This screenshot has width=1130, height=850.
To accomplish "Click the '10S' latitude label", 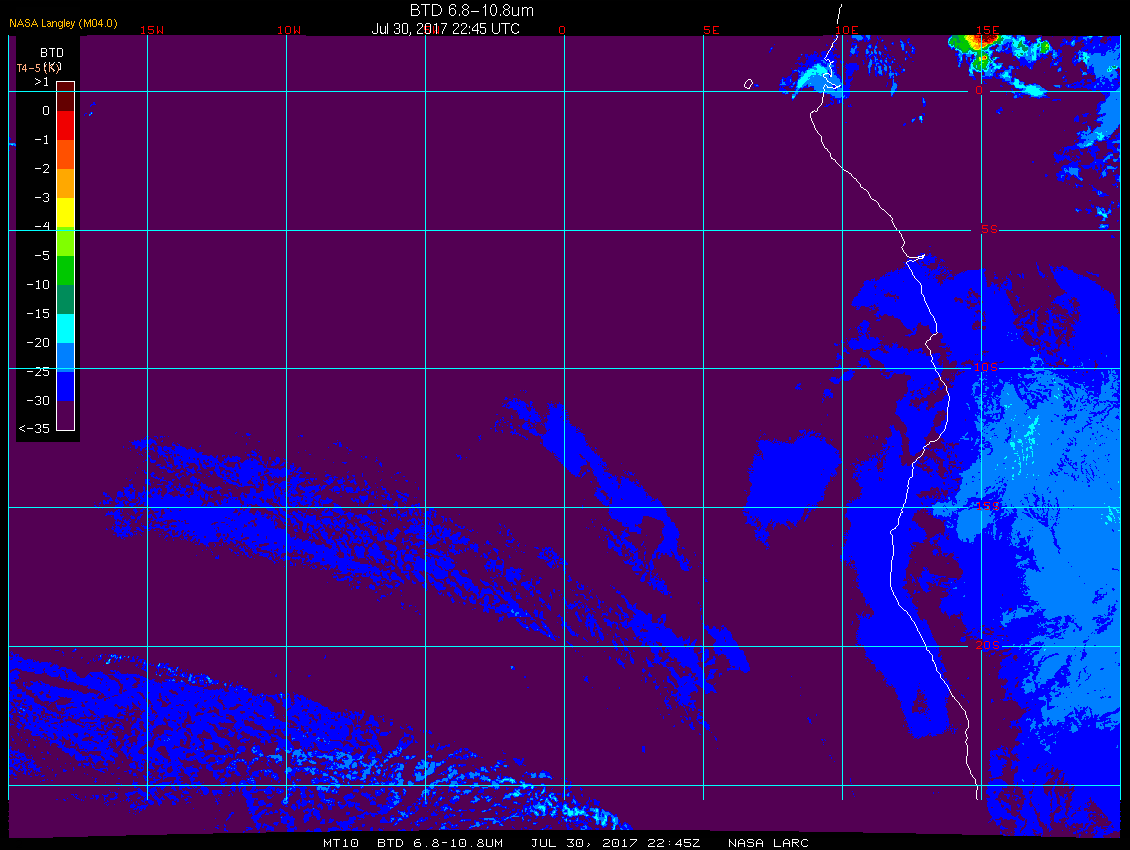I will coord(986,368).
